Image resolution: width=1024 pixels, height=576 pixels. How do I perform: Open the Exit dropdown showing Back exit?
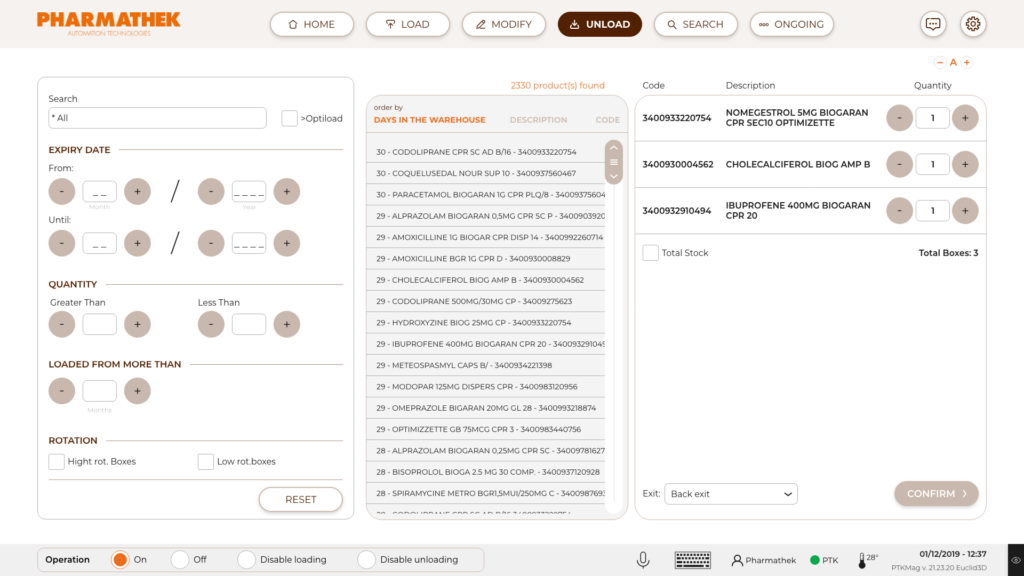(x=731, y=494)
